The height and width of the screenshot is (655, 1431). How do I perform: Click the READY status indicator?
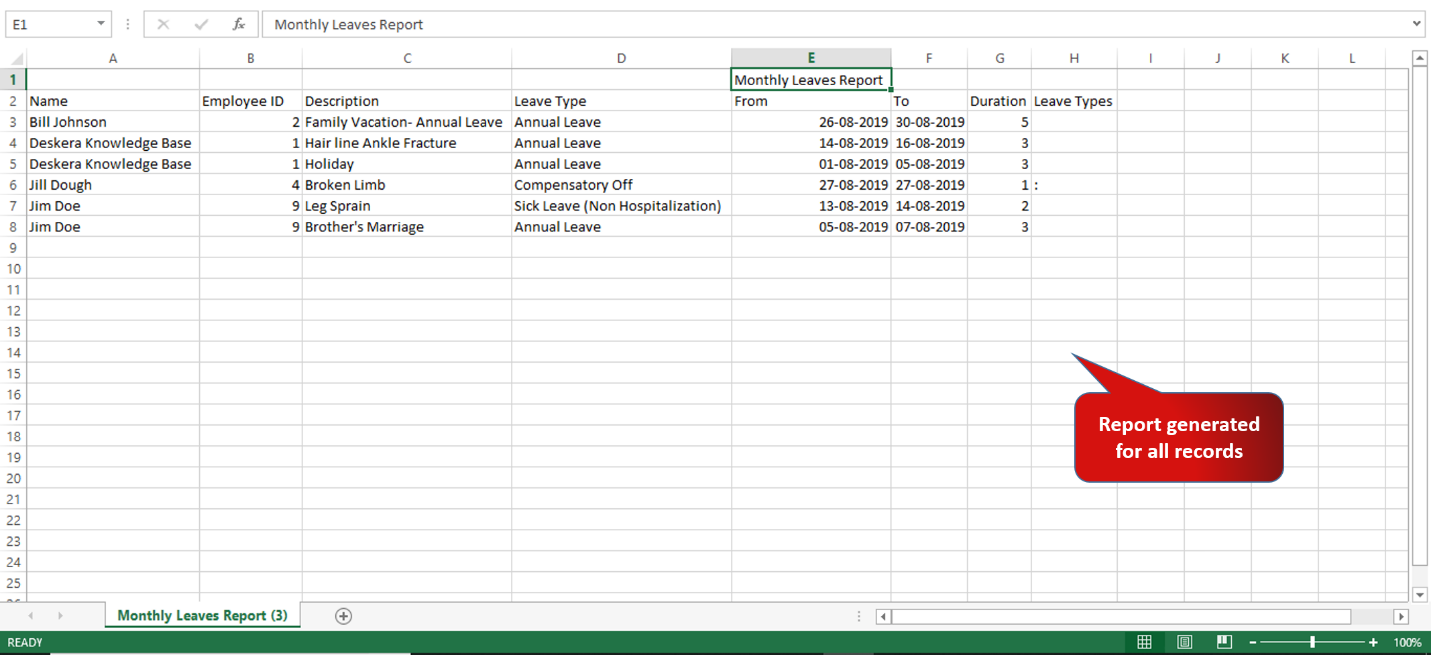(25, 641)
